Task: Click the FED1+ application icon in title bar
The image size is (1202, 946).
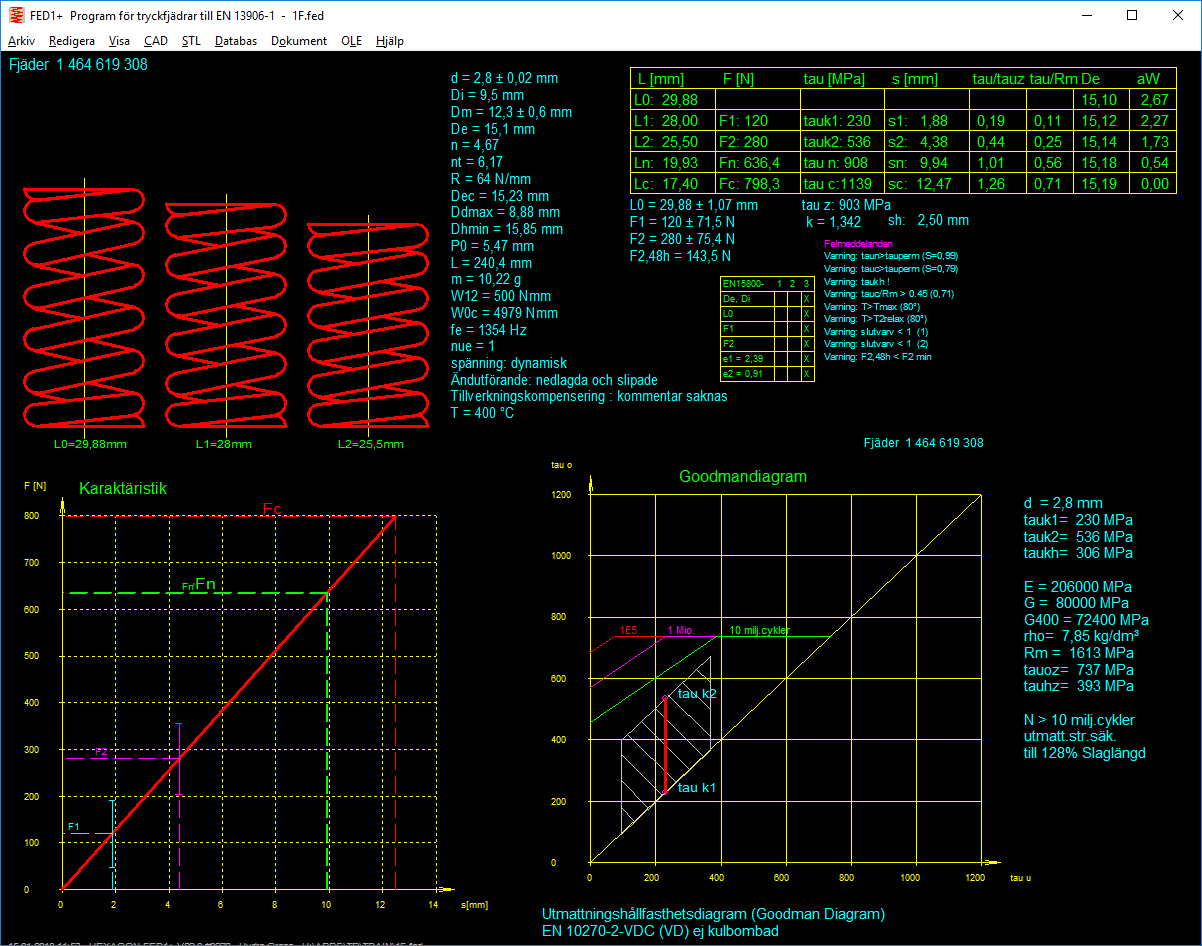Action: point(16,15)
